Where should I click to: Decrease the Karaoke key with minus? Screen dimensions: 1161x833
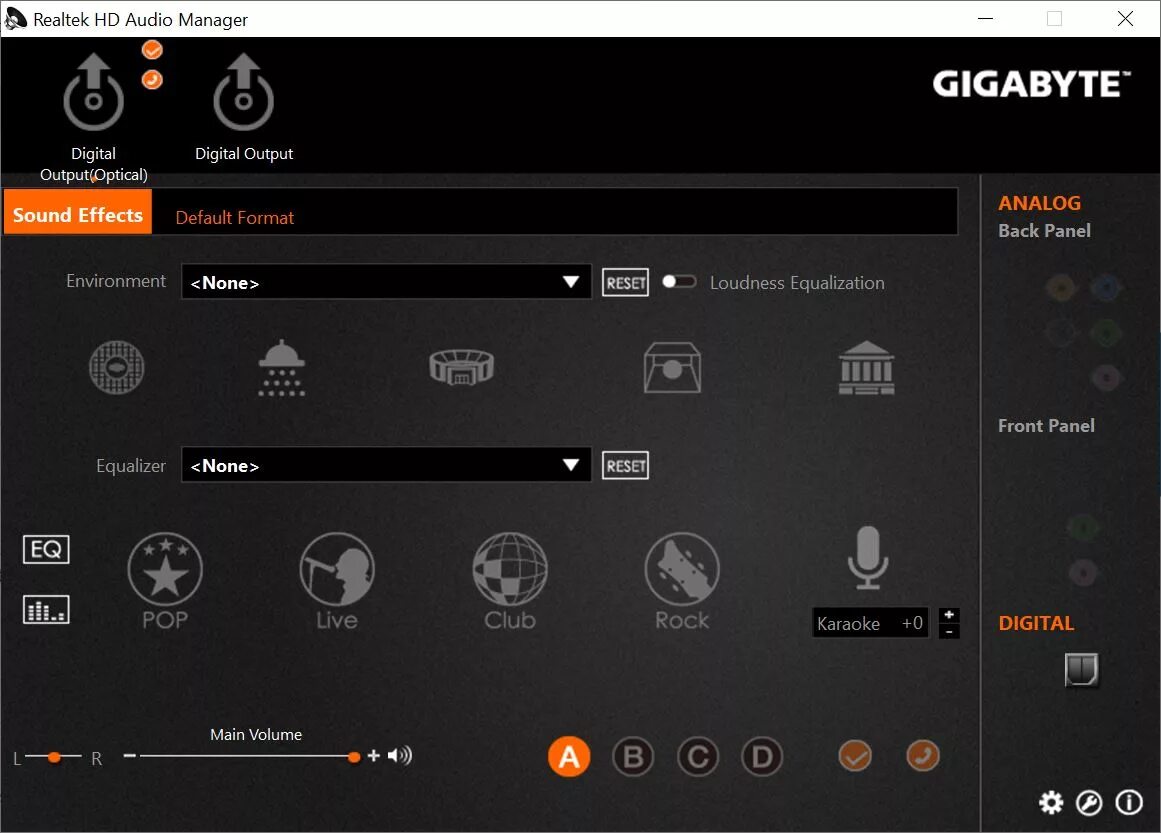949,632
